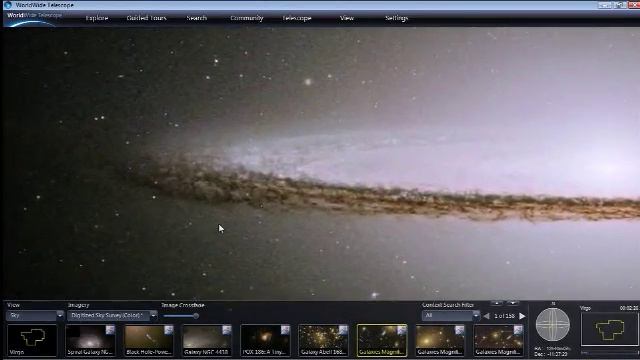The width and height of the screenshot is (640, 360).
Task: Select the Virgo constellation thumbnail
Action: pos(32,340)
